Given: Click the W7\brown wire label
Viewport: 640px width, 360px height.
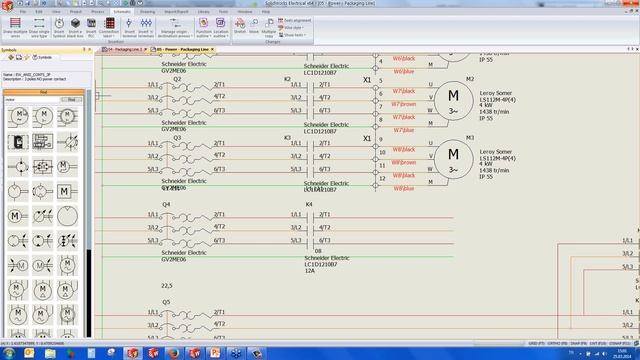Looking at the screenshot, I should pyautogui.click(x=403, y=104).
